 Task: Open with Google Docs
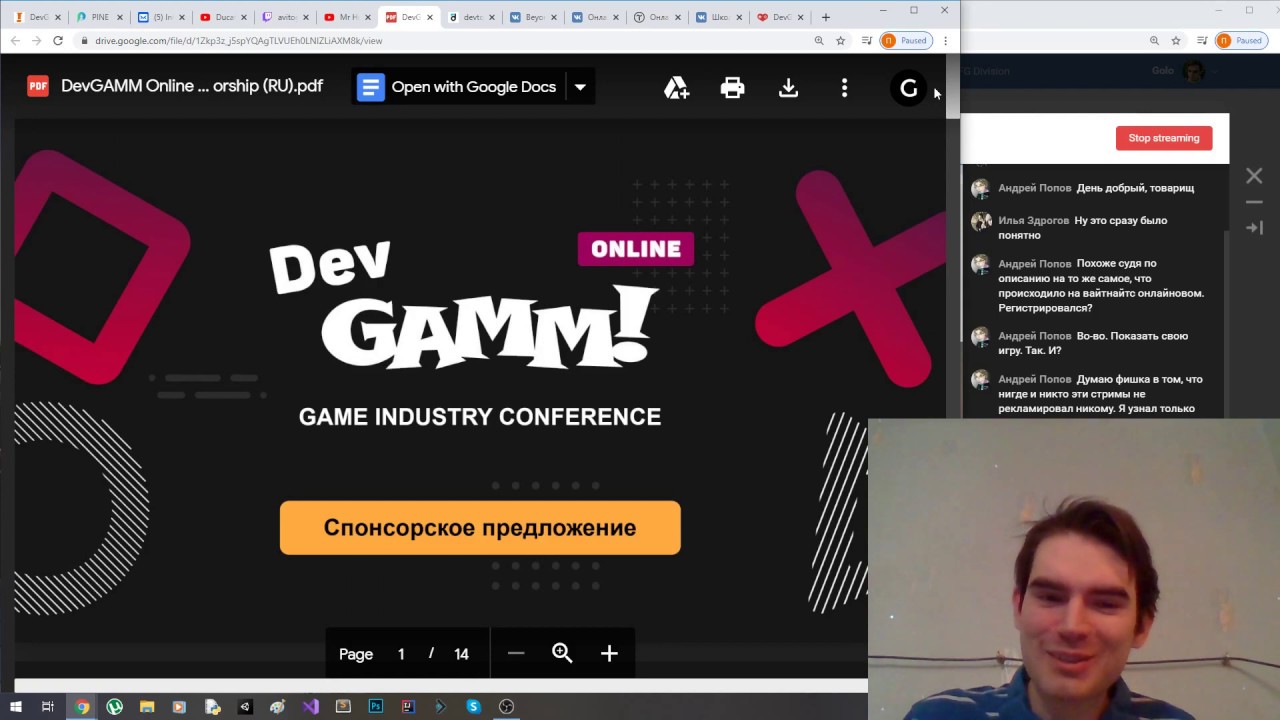pyautogui.click(x=458, y=87)
